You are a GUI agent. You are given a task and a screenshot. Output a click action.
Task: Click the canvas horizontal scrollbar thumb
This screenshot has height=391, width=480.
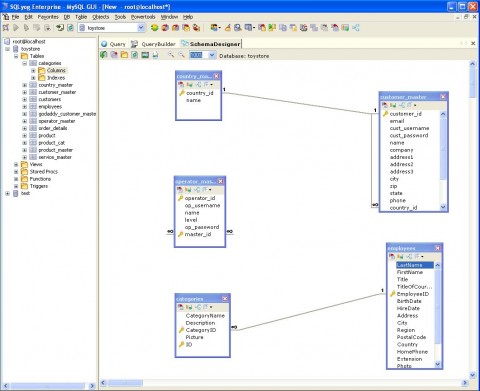pyautogui.click(x=125, y=382)
